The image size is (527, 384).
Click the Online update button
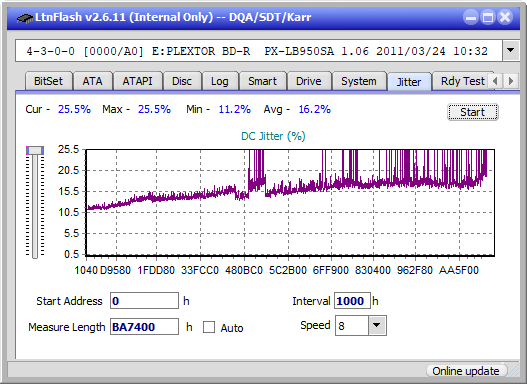pos(466,371)
